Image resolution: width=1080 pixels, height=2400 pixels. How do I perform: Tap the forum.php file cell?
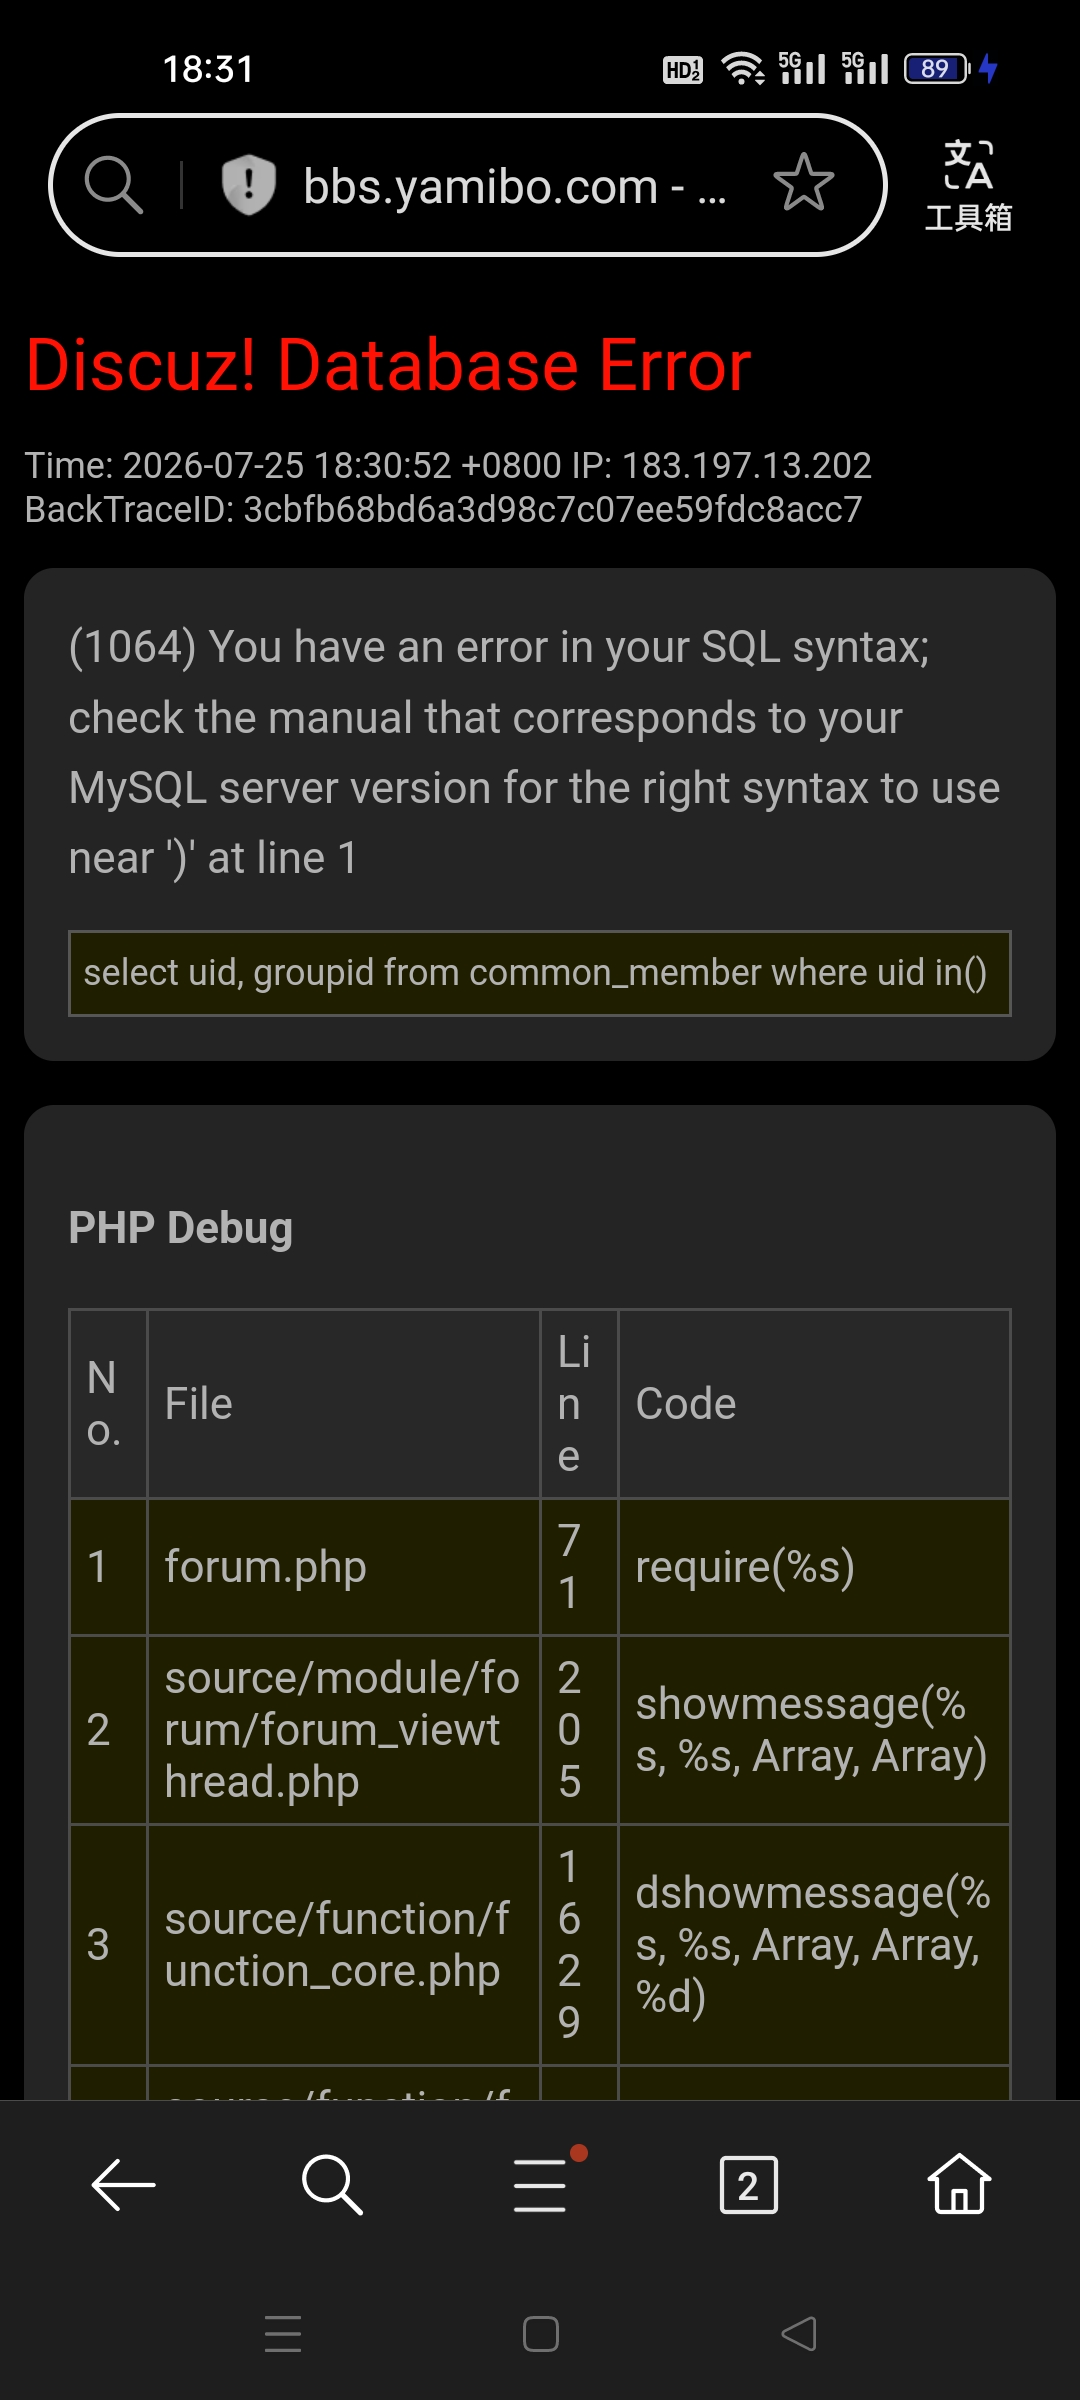pos(344,1567)
